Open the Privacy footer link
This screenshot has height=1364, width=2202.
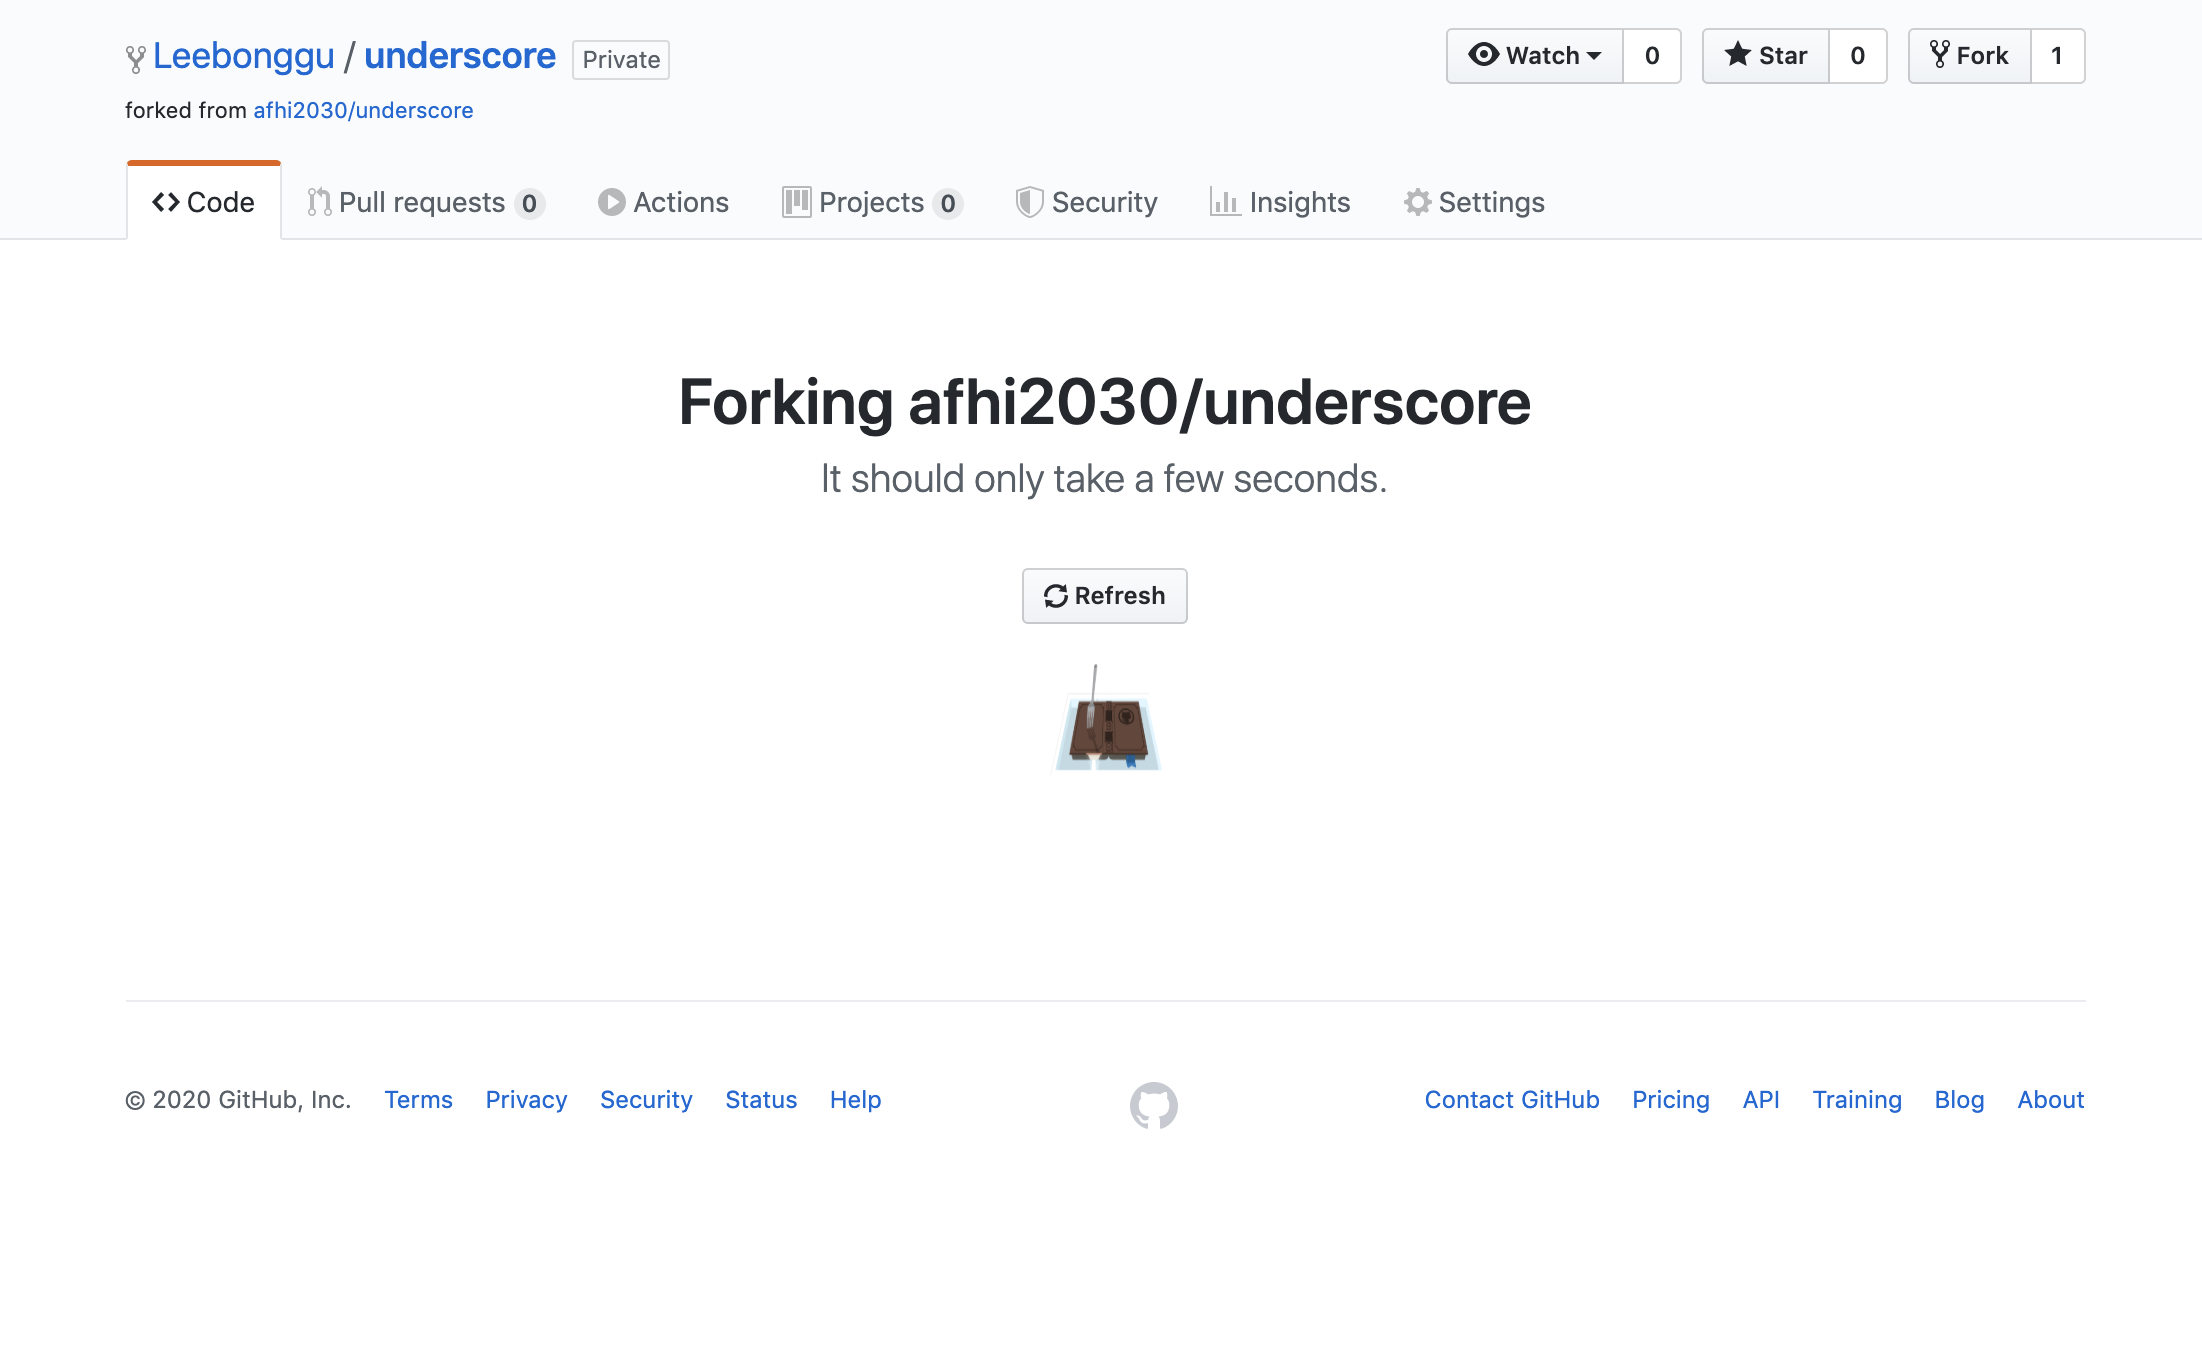pyautogui.click(x=526, y=1100)
